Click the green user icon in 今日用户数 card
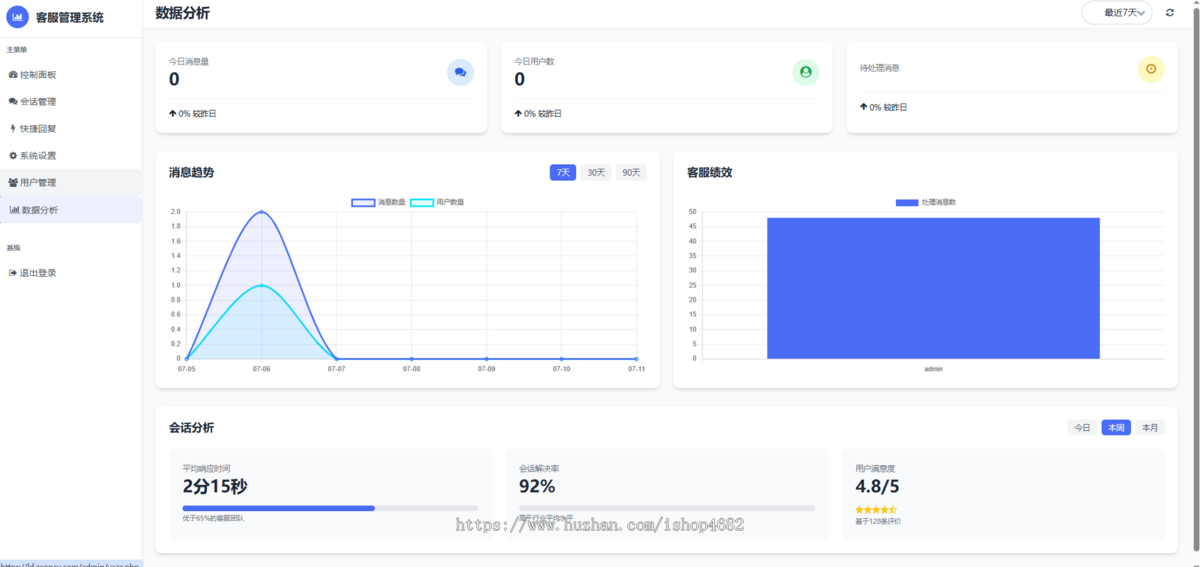Image resolution: width=1200 pixels, height=567 pixels. click(806, 72)
